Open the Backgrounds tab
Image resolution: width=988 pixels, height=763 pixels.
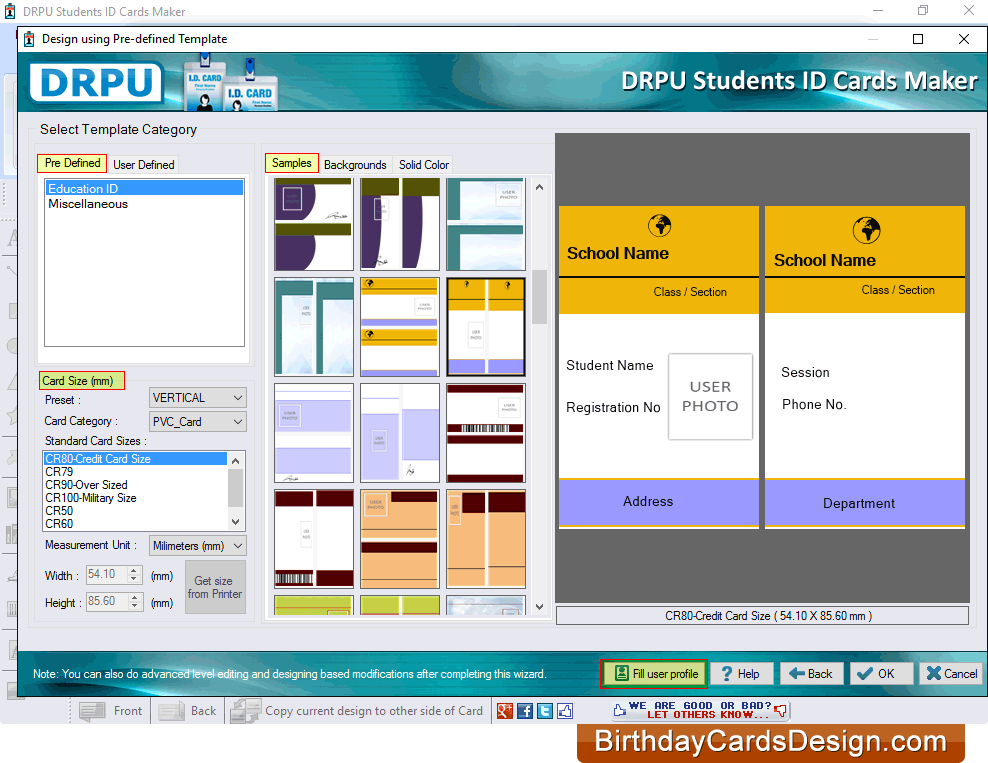(x=355, y=164)
